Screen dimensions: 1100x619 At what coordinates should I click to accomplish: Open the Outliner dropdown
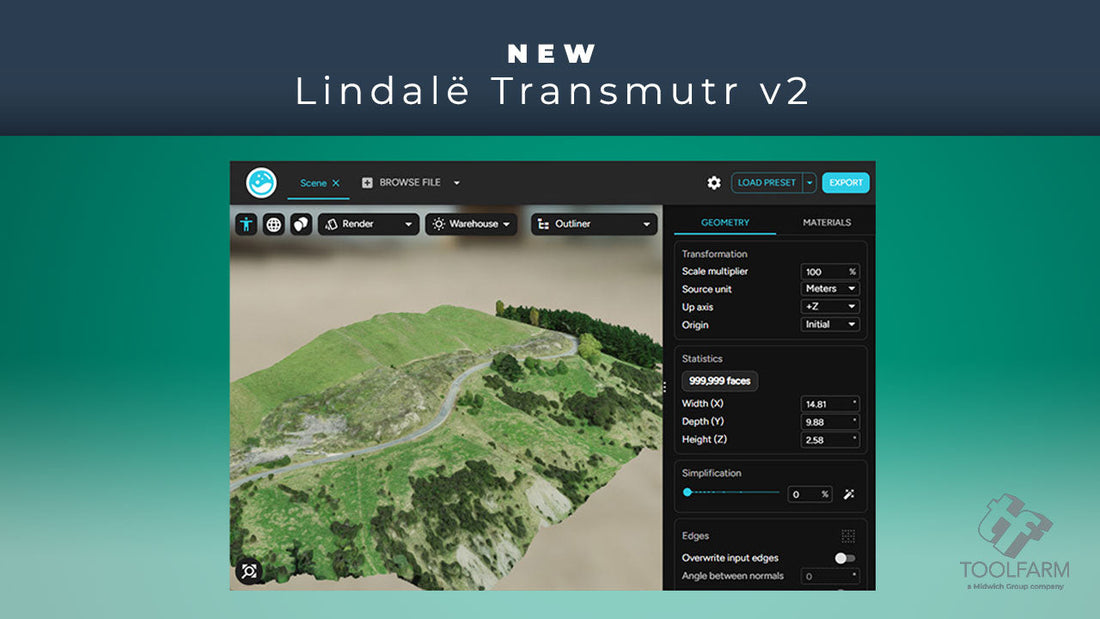[x=593, y=224]
